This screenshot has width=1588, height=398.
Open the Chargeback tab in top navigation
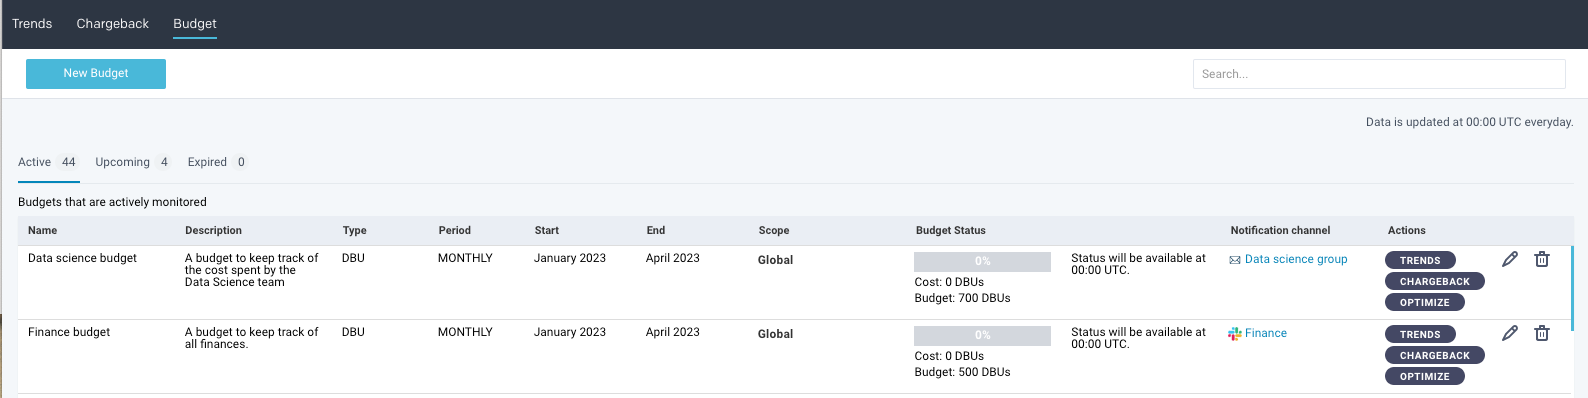coord(113,24)
